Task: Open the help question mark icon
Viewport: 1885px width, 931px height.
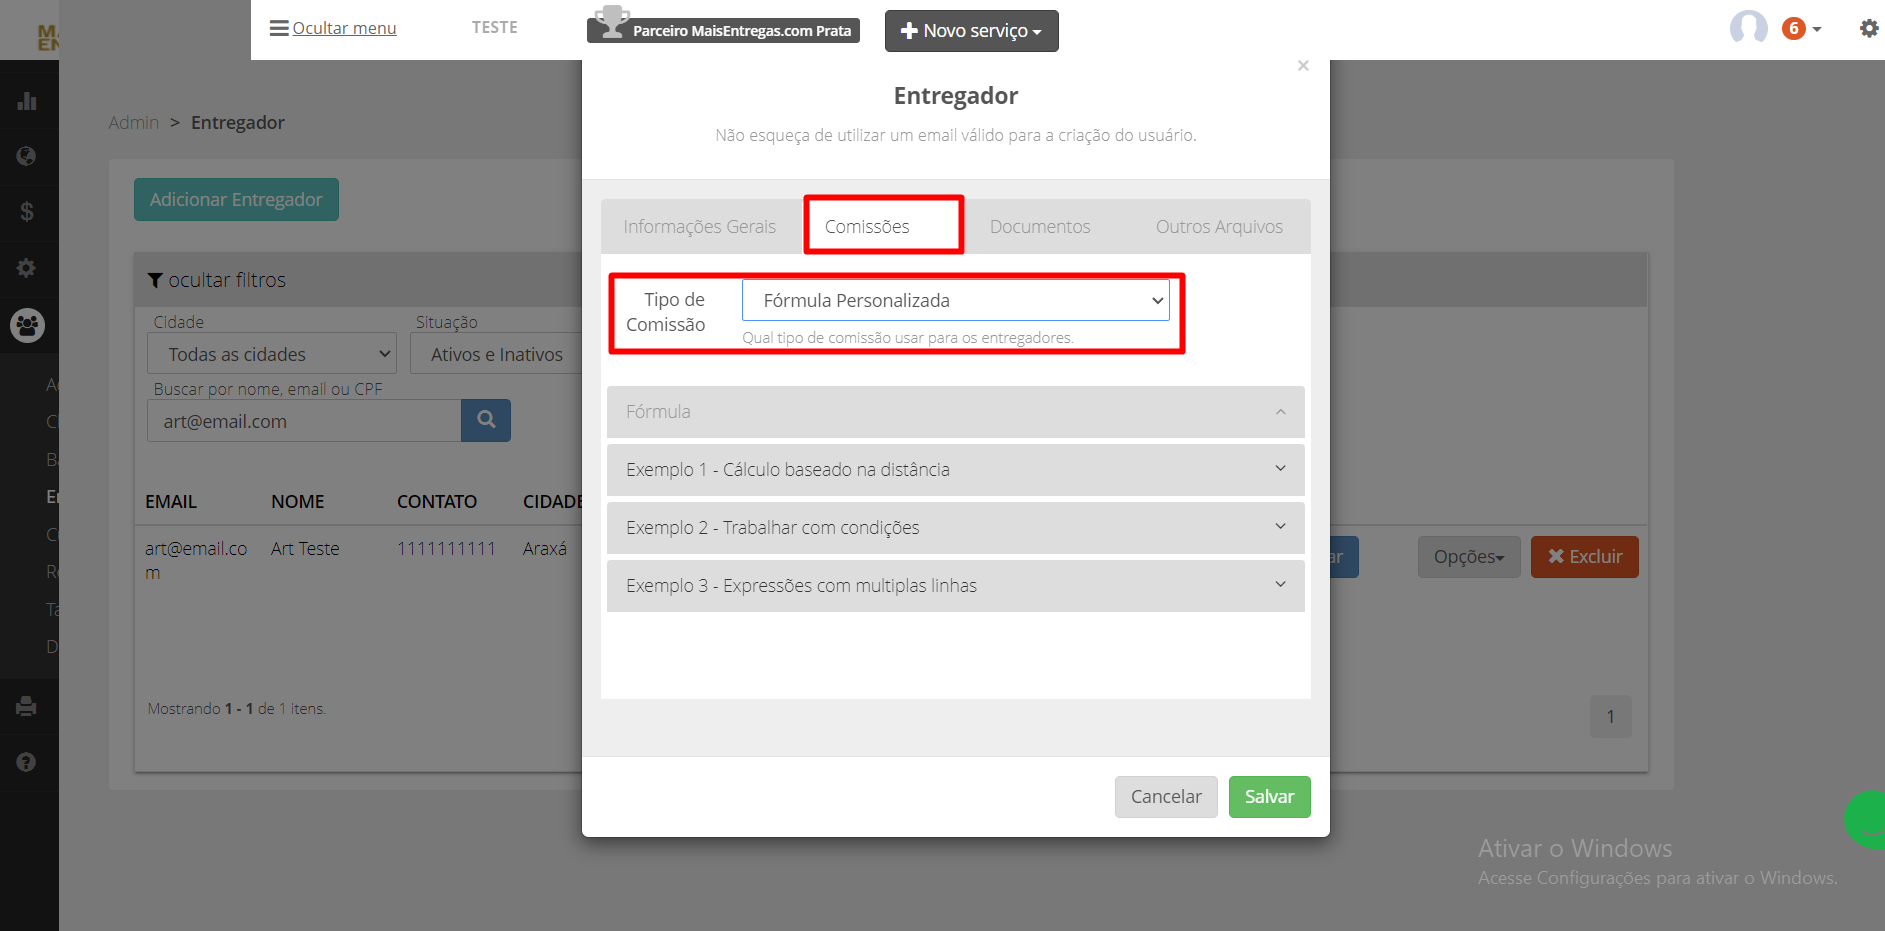Action: 27,762
